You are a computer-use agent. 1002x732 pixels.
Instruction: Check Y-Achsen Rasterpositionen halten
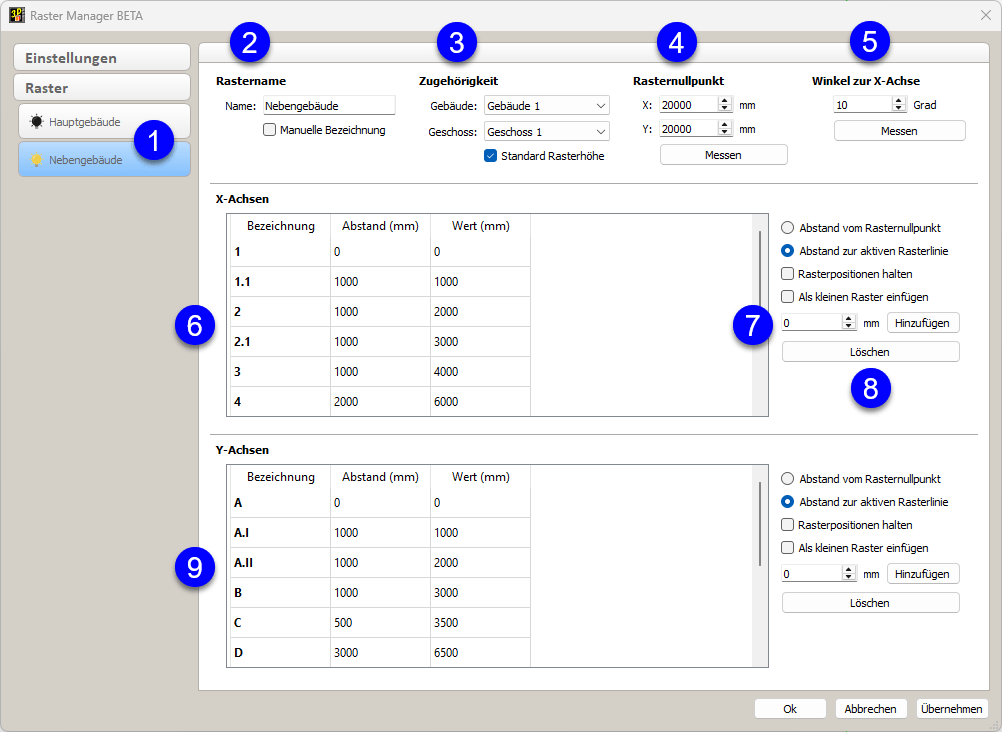click(787, 525)
